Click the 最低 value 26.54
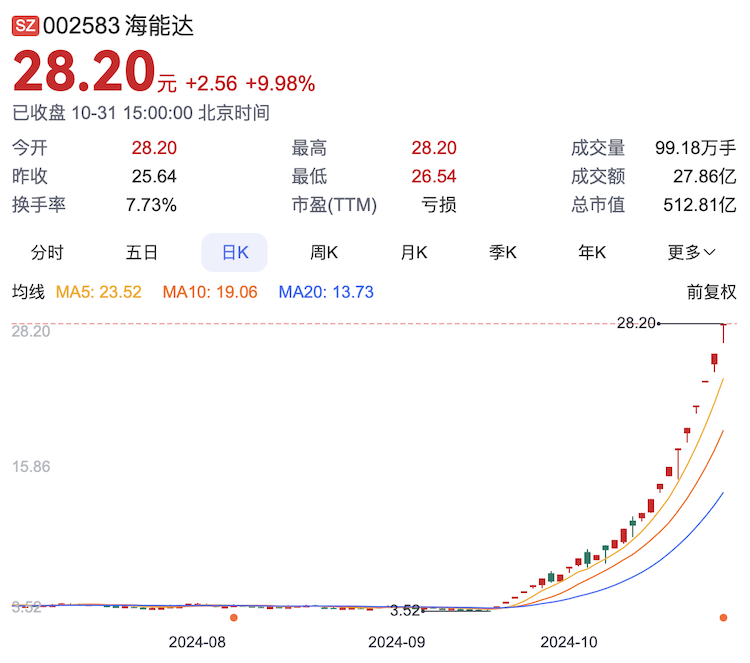Viewport: 750px width, 663px height. 434,177
